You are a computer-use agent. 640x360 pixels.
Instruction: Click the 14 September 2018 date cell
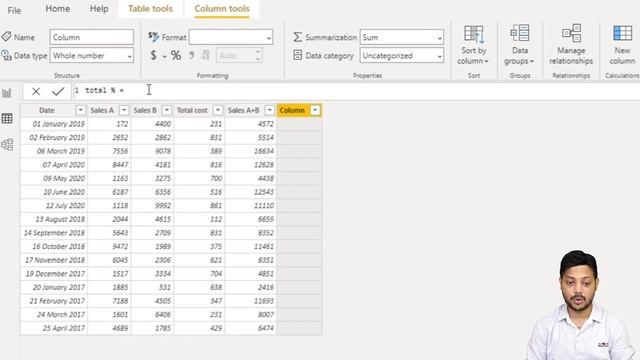[54, 233]
